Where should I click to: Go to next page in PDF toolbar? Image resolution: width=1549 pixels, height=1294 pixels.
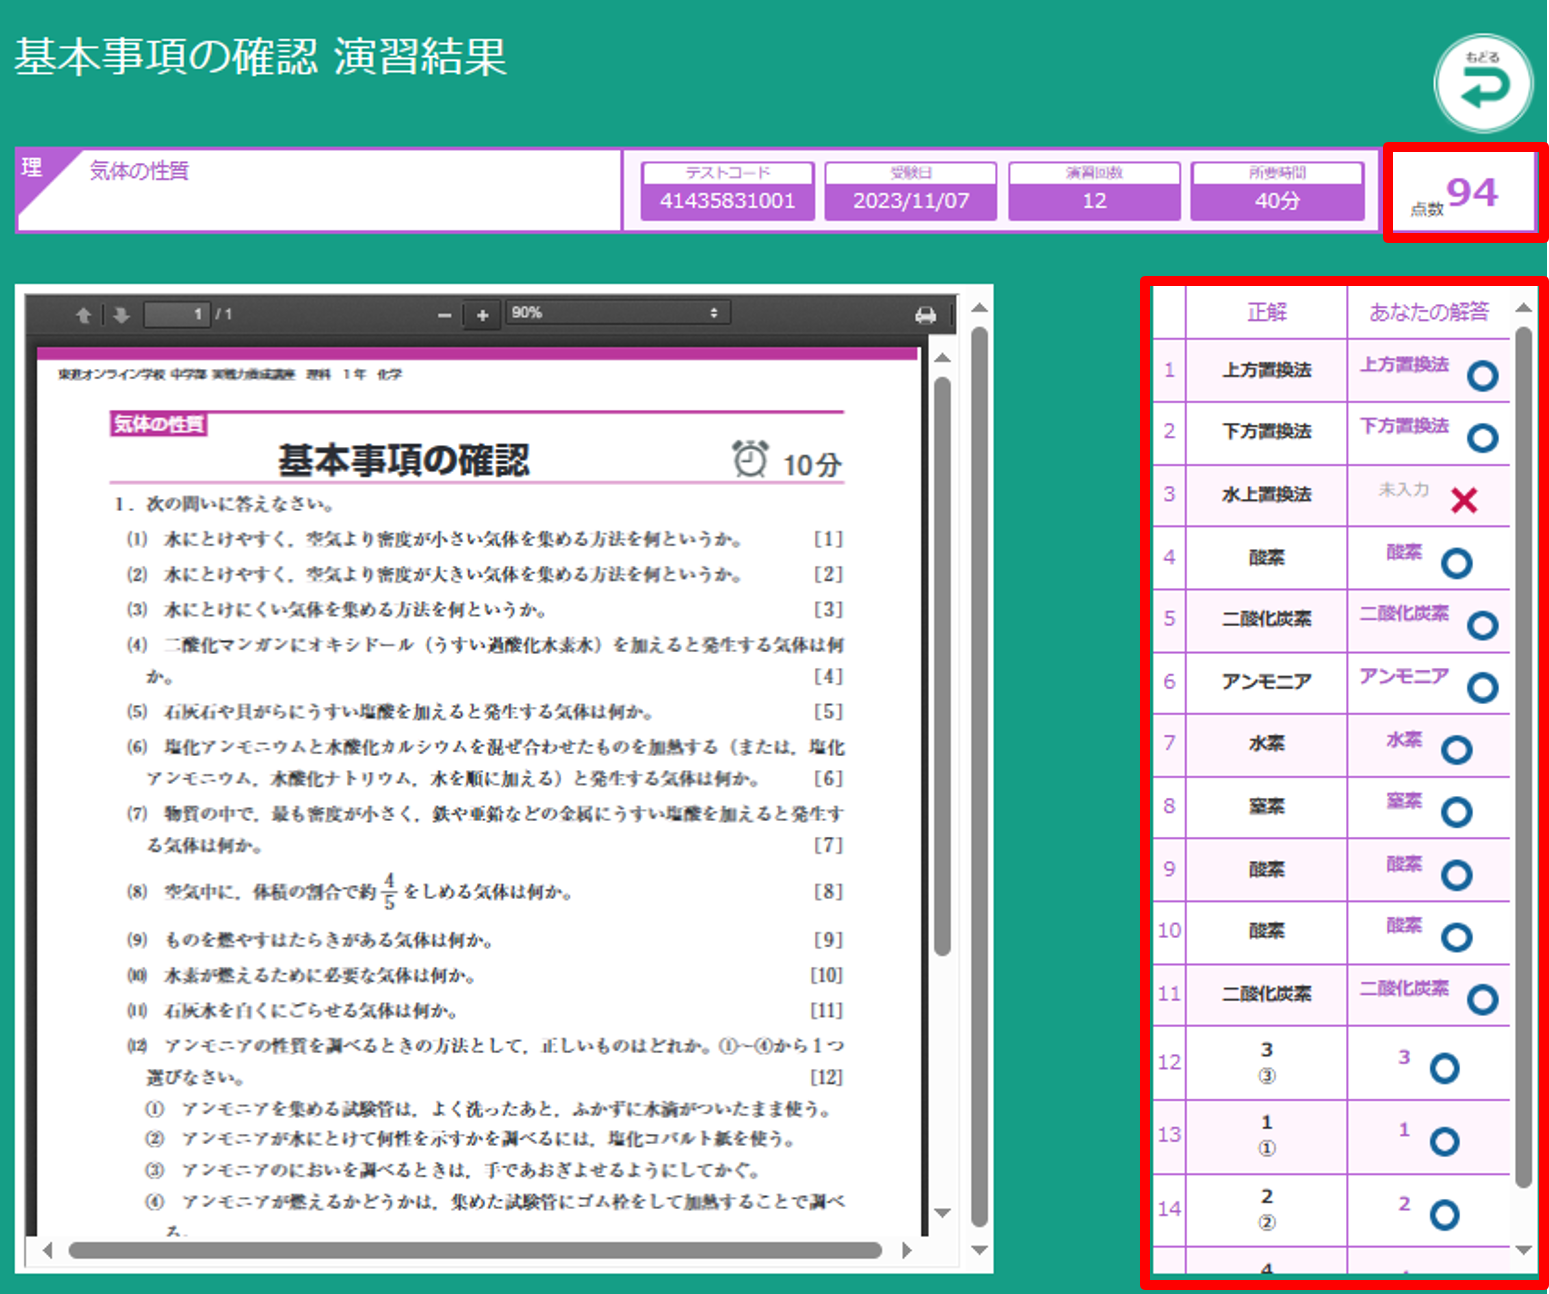point(121,315)
